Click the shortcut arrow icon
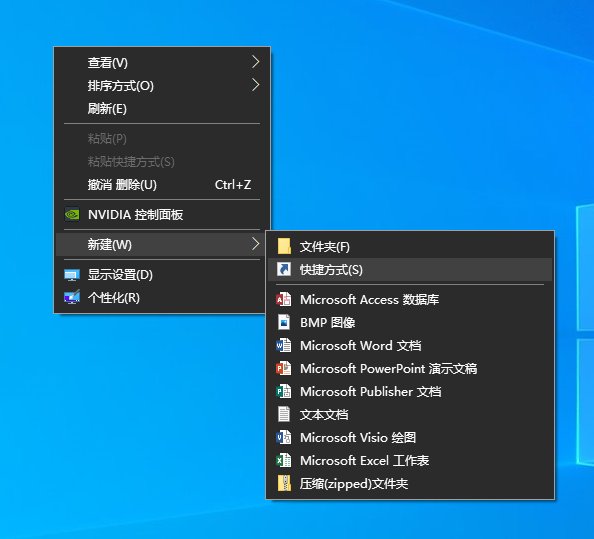The image size is (594, 539). click(284, 269)
